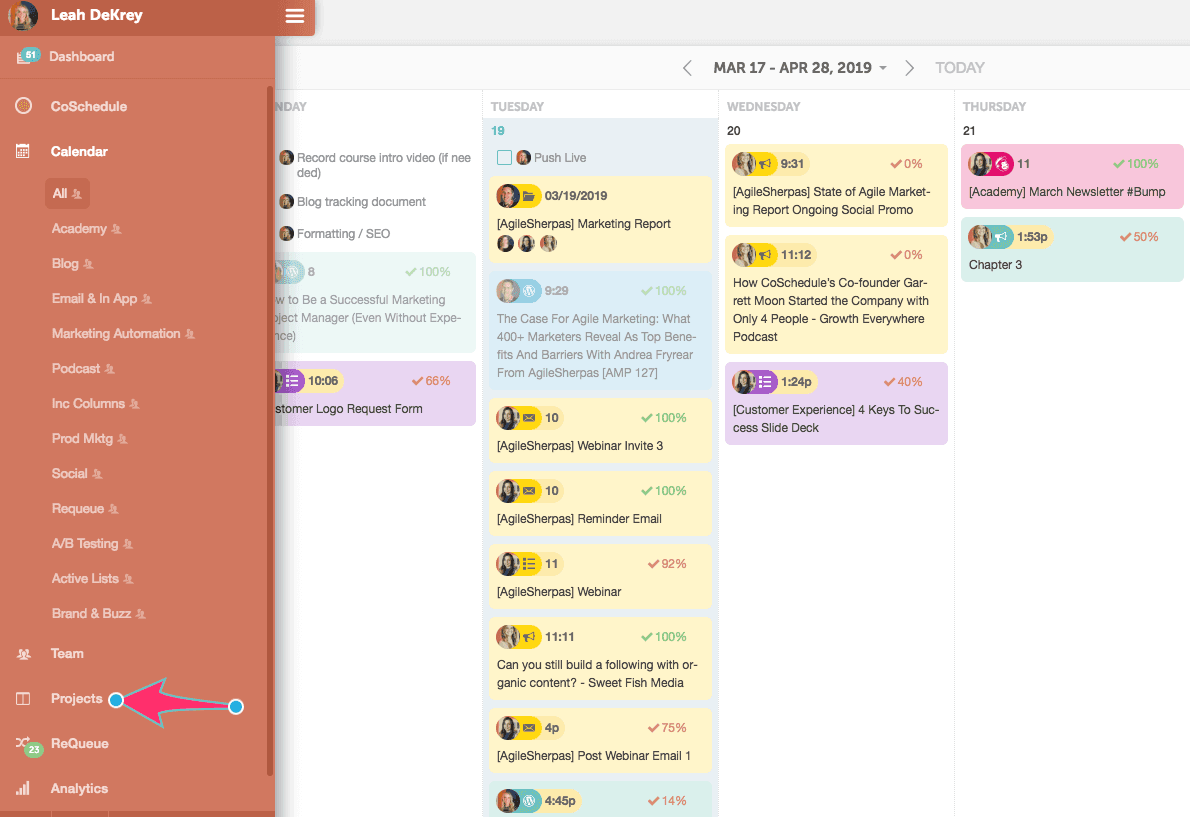The width and height of the screenshot is (1190, 817).
Task: Click list icon on AgileSherpas Webinar card
Action: (529, 564)
